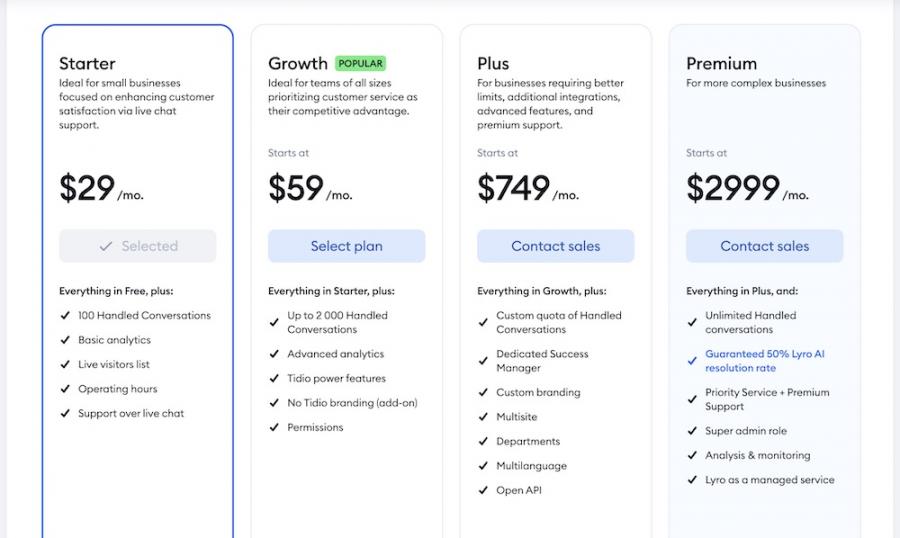Click checkmark beside 100 Handled Conversations
The height and width of the screenshot is (538, 900).
pyautogui.click(x=64, y=315)
